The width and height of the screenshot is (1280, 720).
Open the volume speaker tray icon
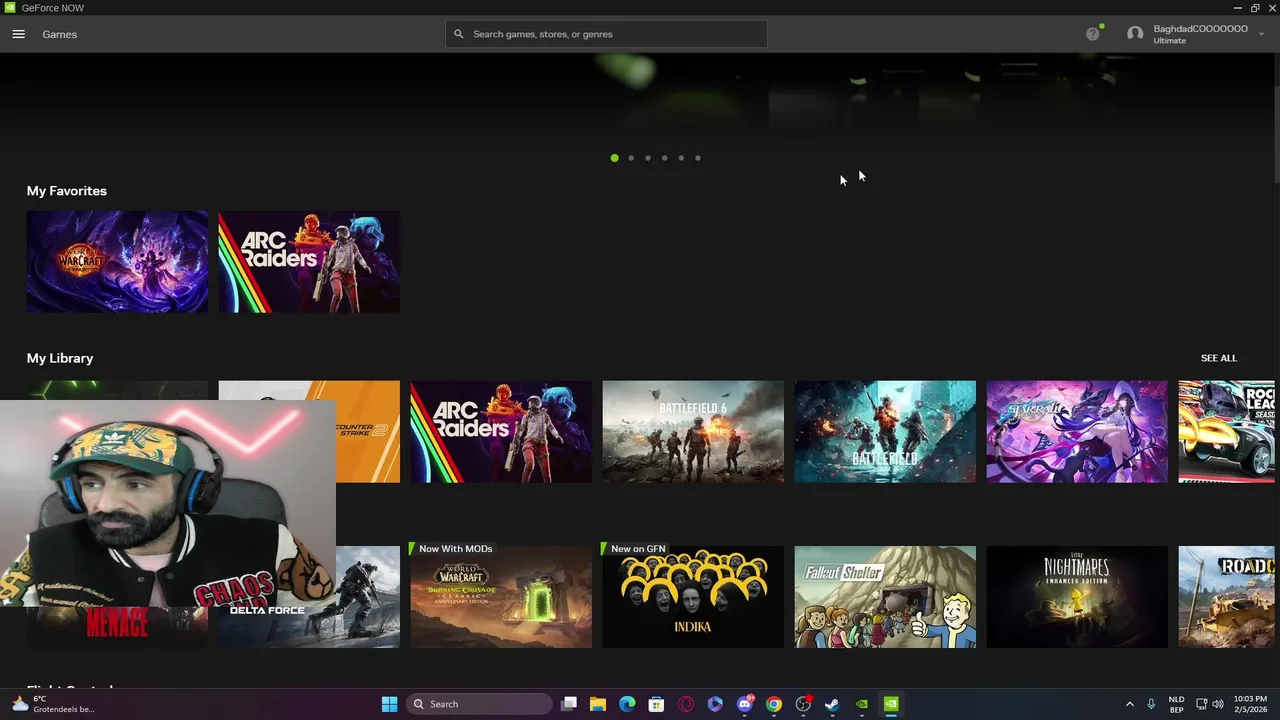tap(1218, 704)
